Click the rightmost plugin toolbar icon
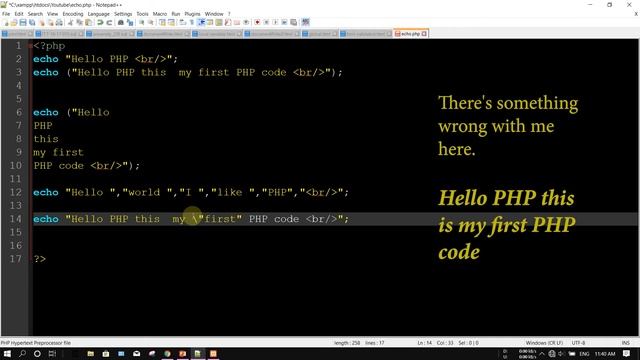The height and width of the screenshot is (360, 640). [x=305, y=22]
